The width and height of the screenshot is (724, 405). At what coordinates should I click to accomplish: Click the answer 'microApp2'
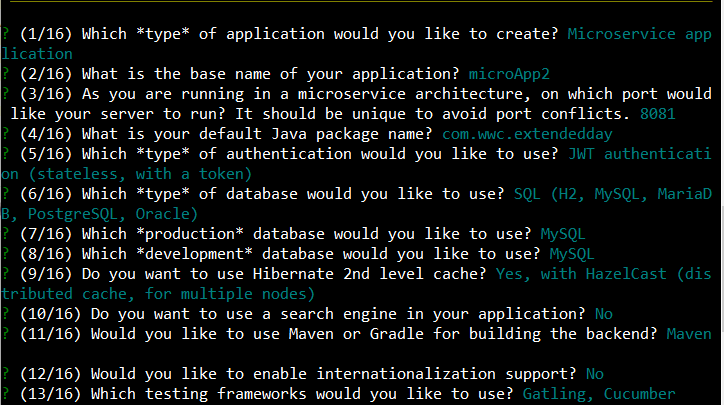(509, 74)
